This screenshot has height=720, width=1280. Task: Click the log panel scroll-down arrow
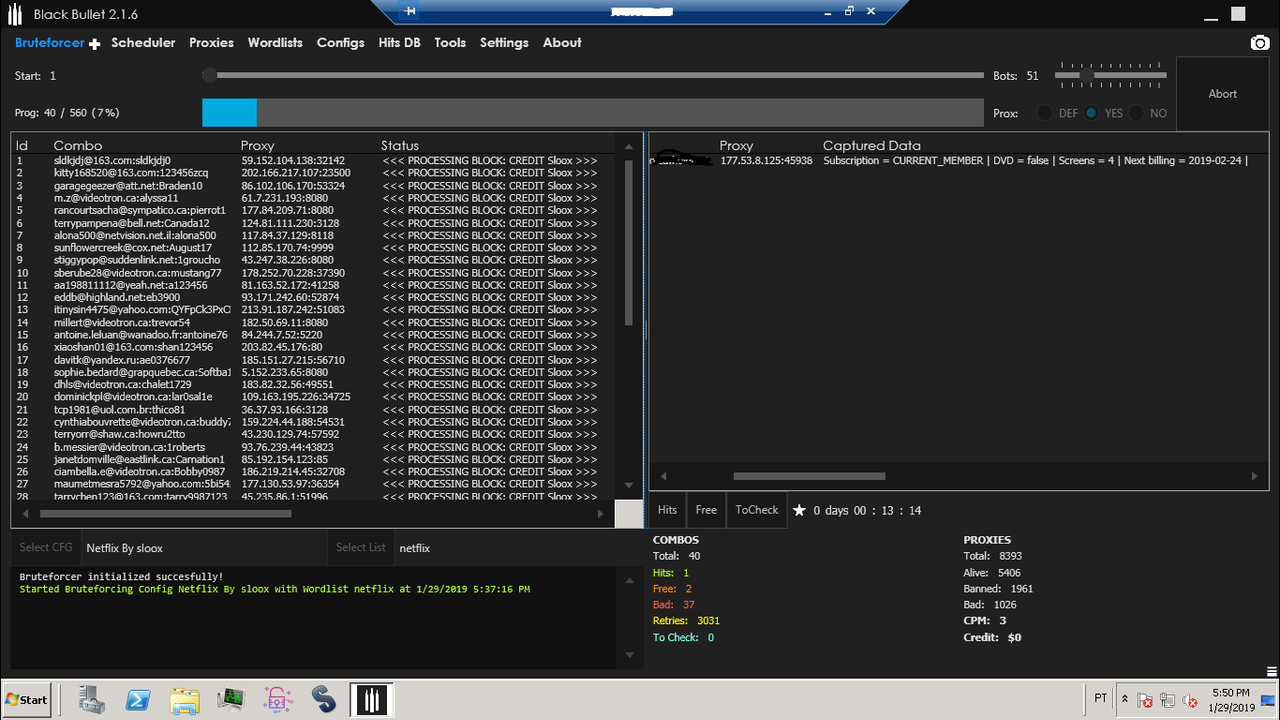click(629, 655)
